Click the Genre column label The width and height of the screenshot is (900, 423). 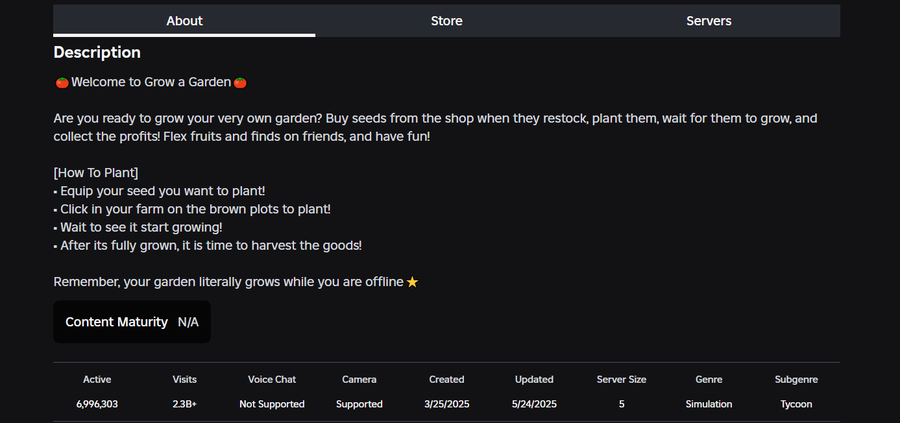709,379
